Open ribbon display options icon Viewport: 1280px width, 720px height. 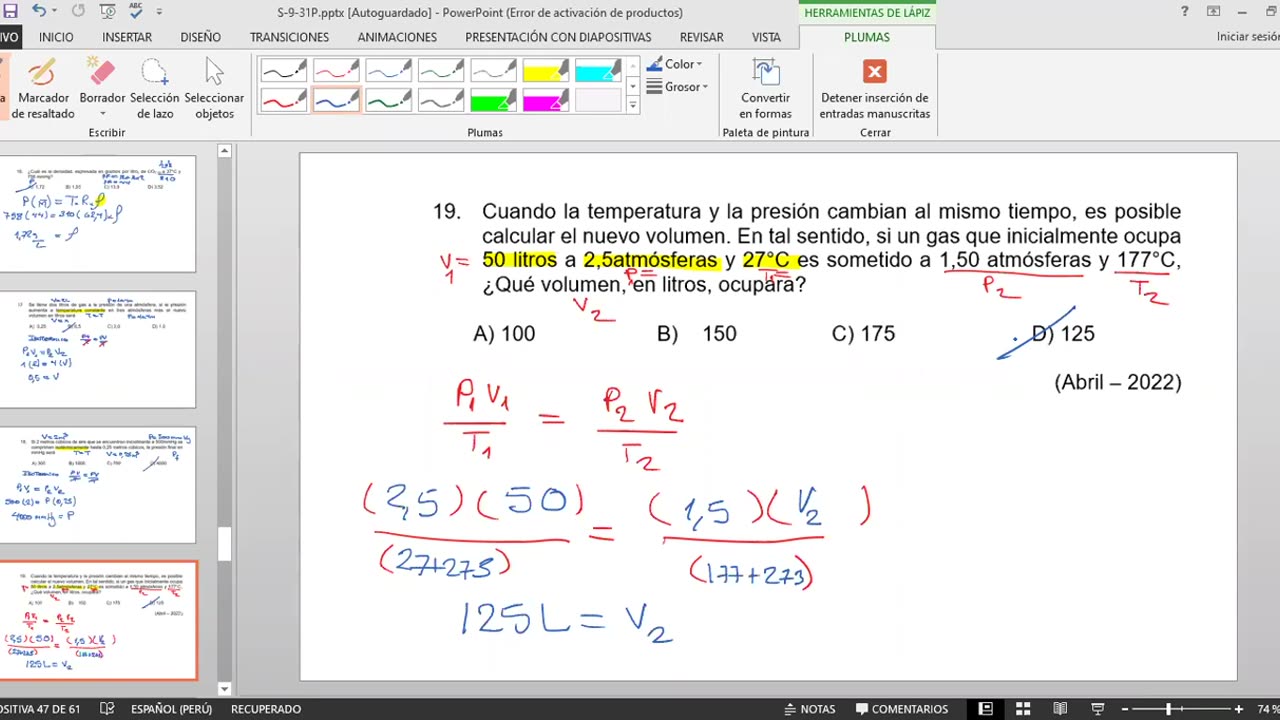point(1214,12)
